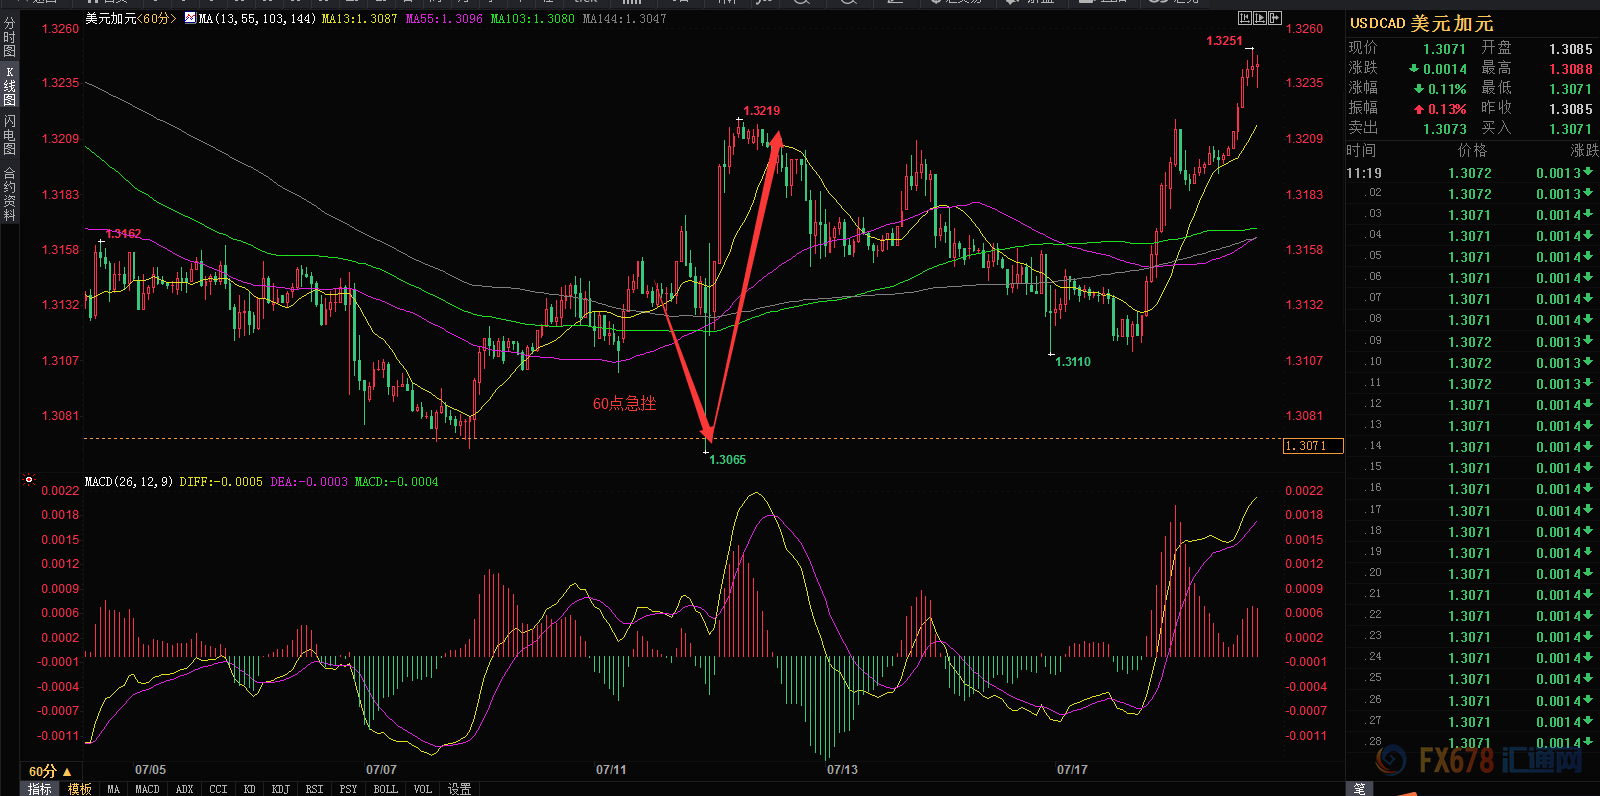Open the 合约资料 side tab

pyautogui.click(x=9, y=194)
